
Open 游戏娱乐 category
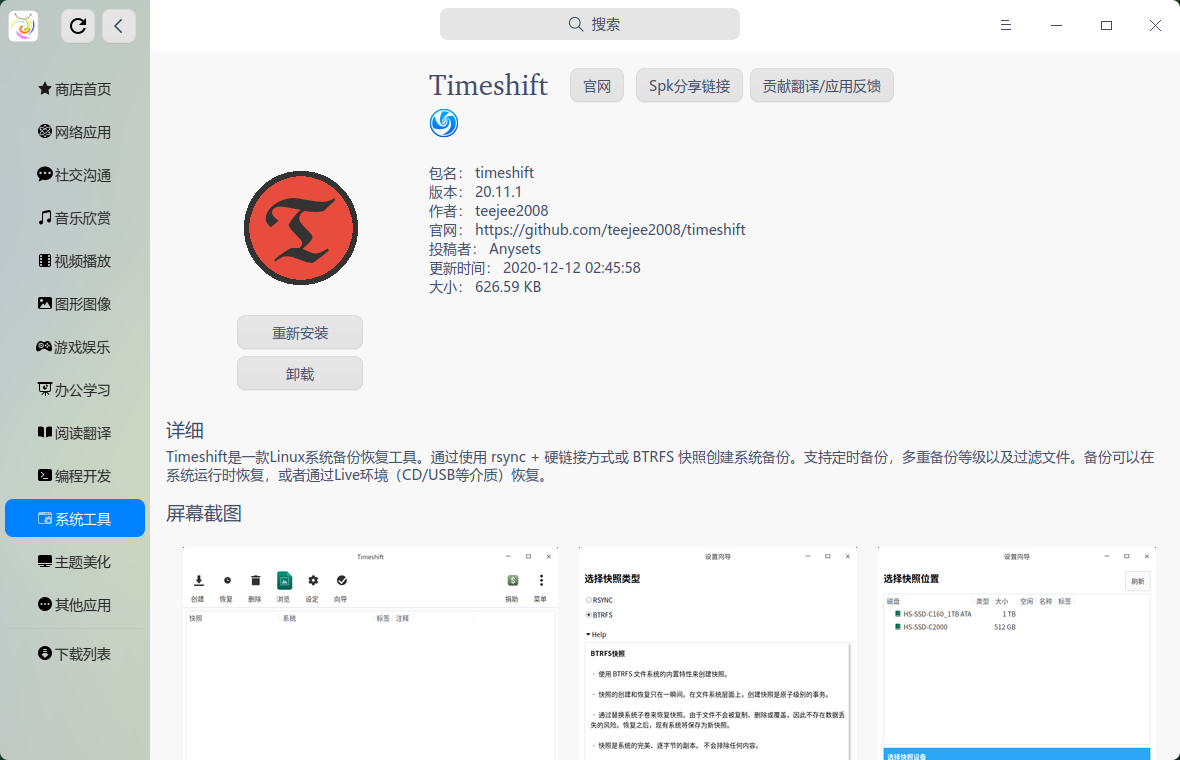75,346
